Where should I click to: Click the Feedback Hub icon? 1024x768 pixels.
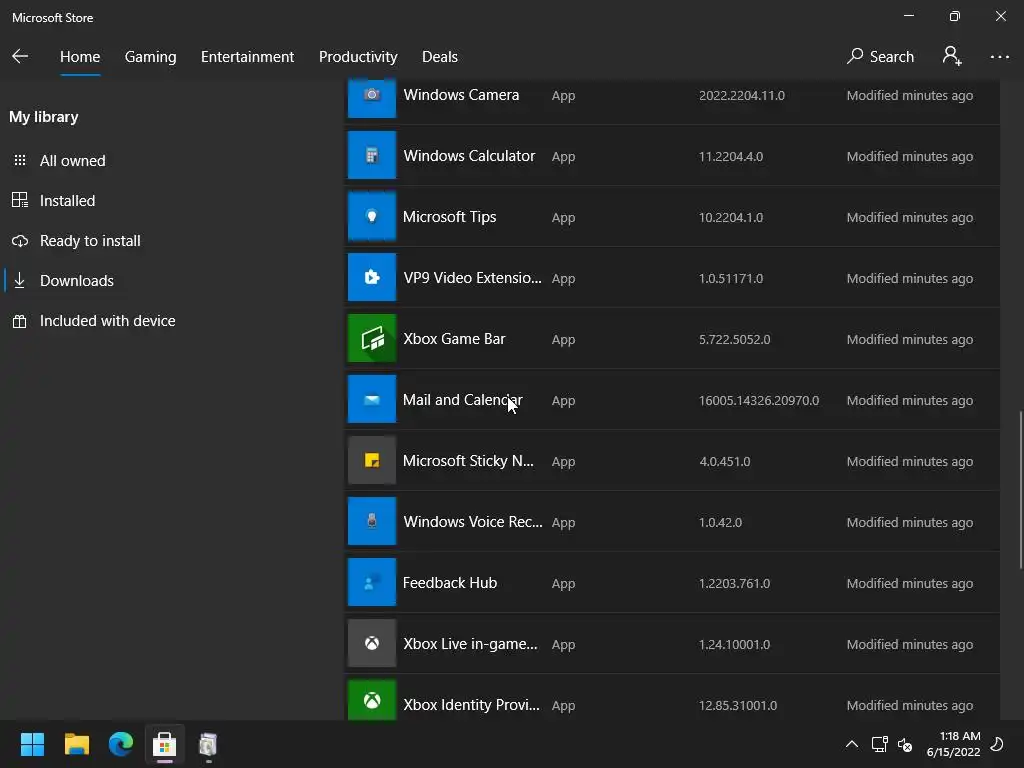[x=372, y=582]
